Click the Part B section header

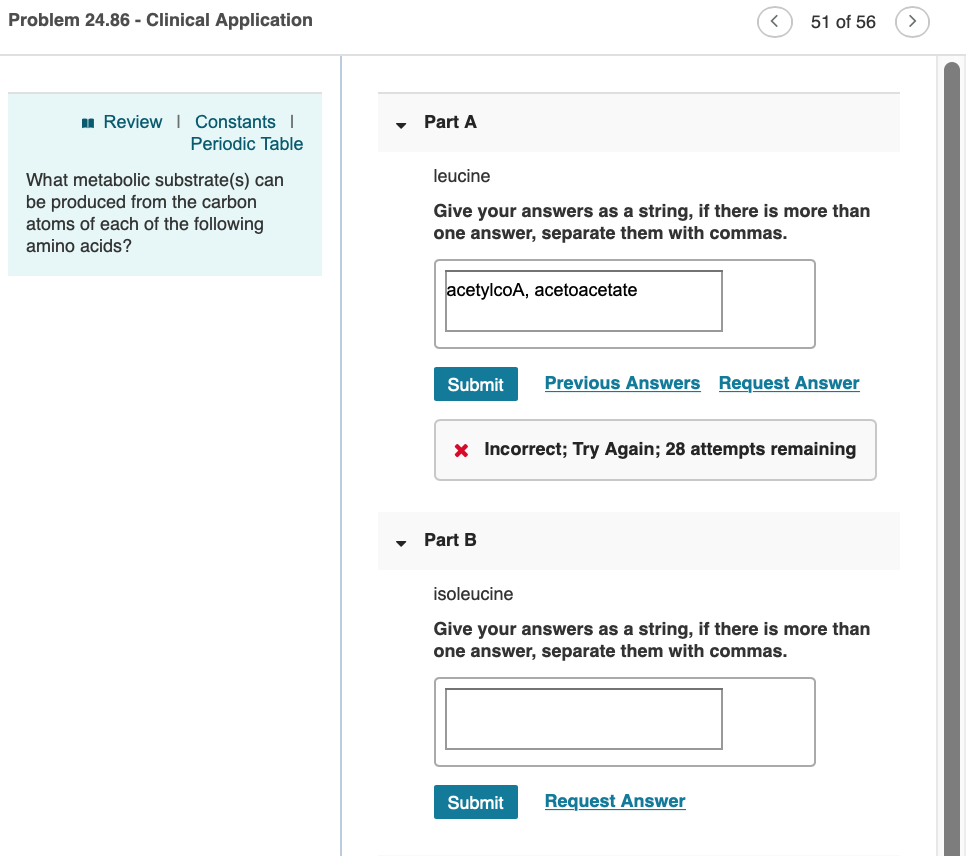click(449, 541)
